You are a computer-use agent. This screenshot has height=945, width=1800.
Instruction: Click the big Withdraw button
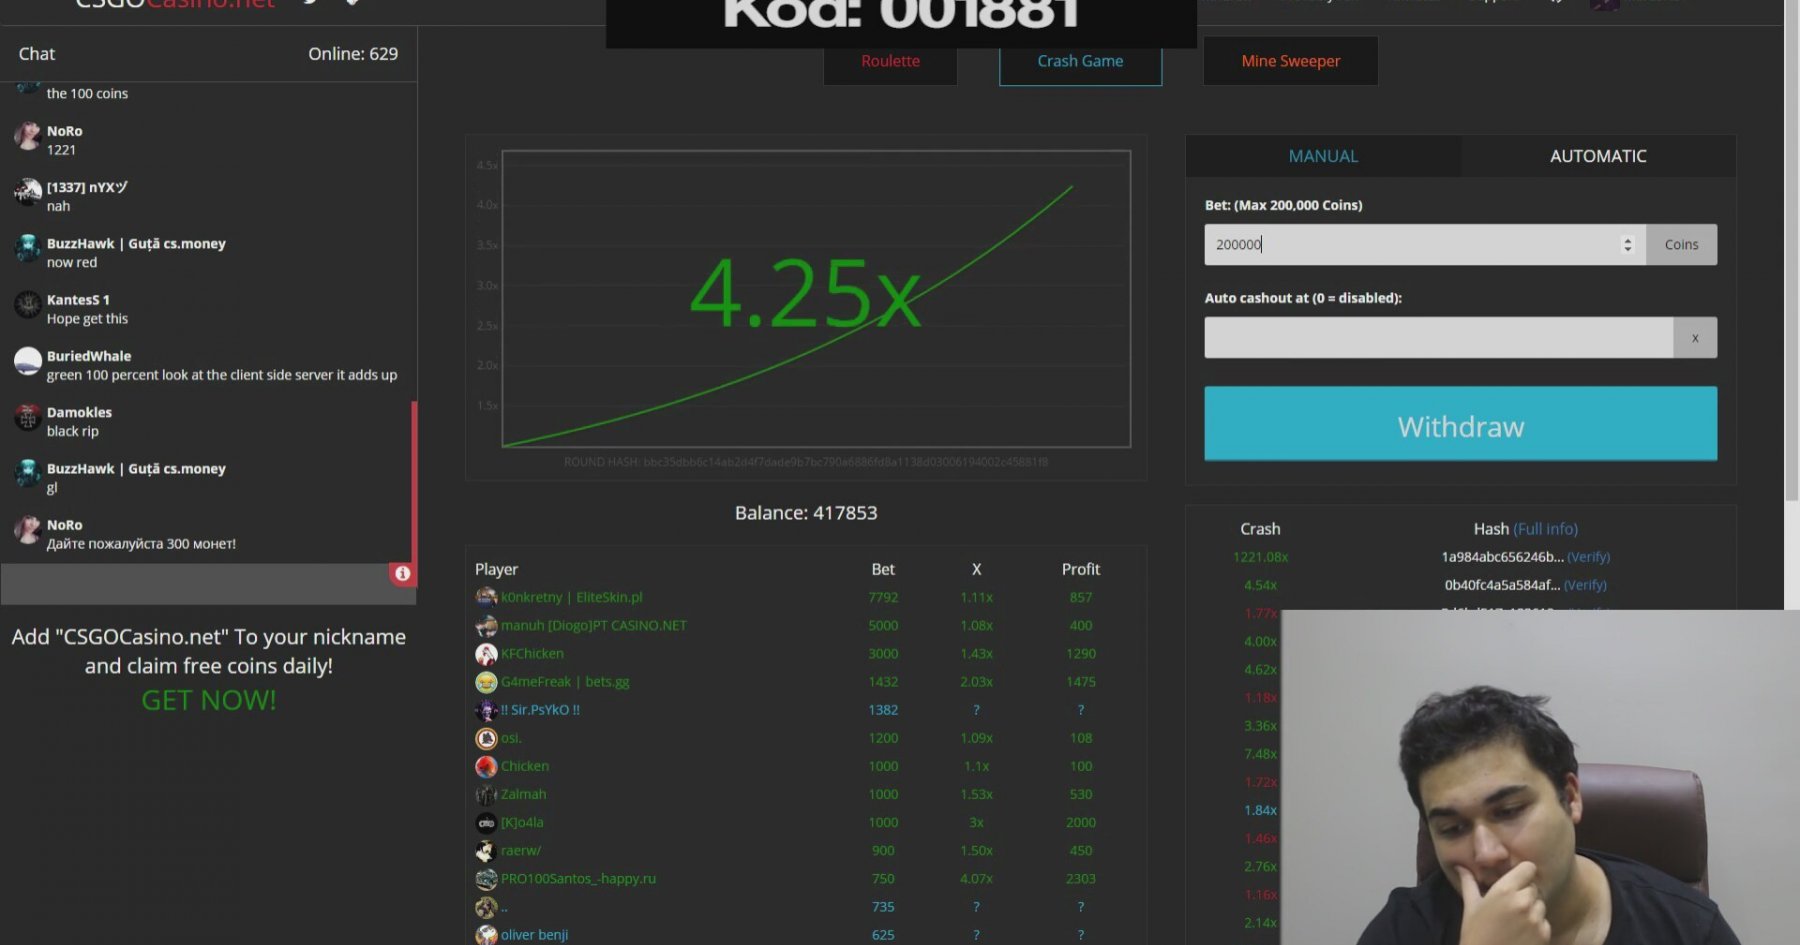1460,424
